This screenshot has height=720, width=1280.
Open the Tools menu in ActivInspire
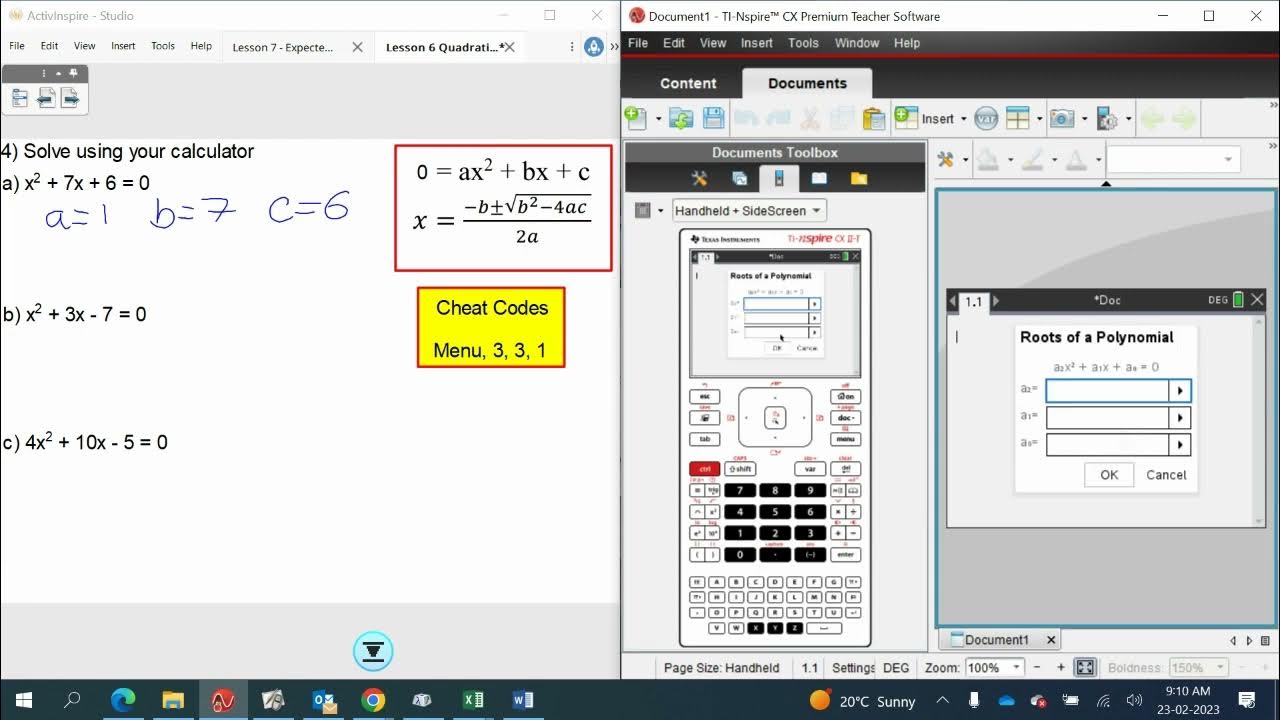(x=163, y=46)
